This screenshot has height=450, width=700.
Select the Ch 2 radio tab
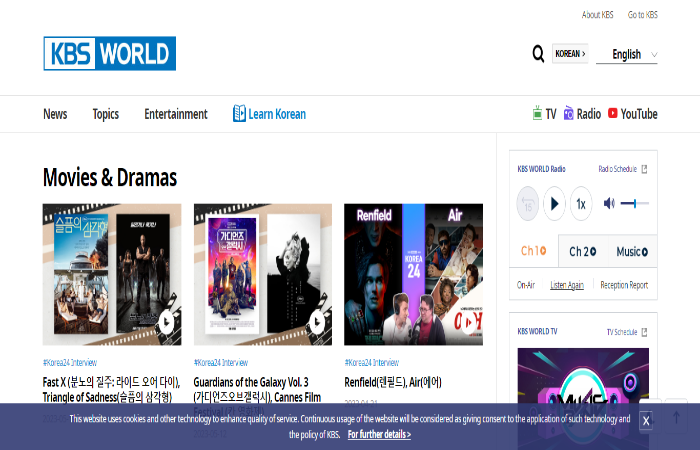point(583,251)
